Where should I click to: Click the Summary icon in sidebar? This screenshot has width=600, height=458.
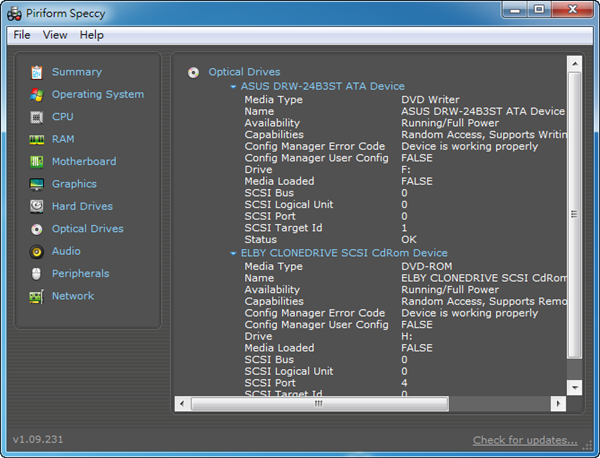tap(37, 72)
